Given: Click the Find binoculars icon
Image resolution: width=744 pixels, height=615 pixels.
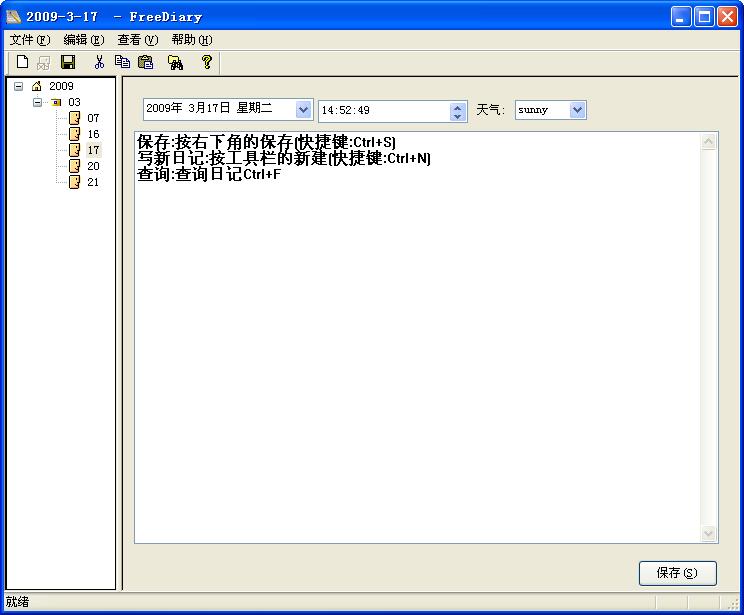Looking at the screenshot, I should pos(176,62).
